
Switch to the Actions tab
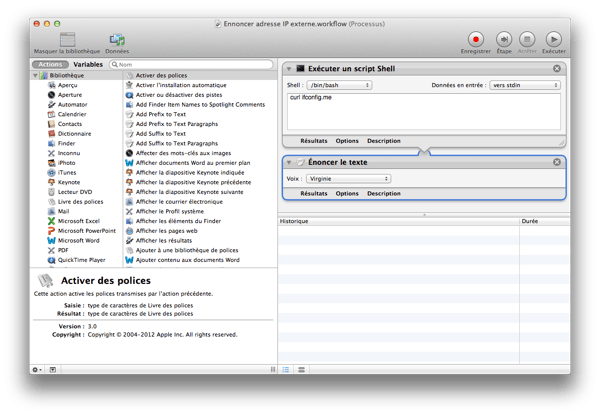(x=52, y=64)
